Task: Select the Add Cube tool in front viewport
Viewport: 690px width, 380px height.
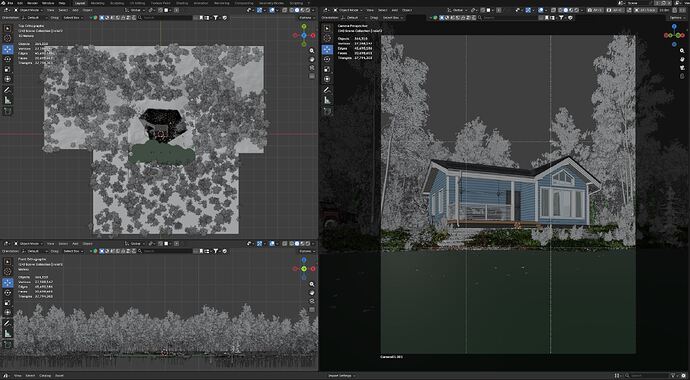Action: [x=7, y=344]
